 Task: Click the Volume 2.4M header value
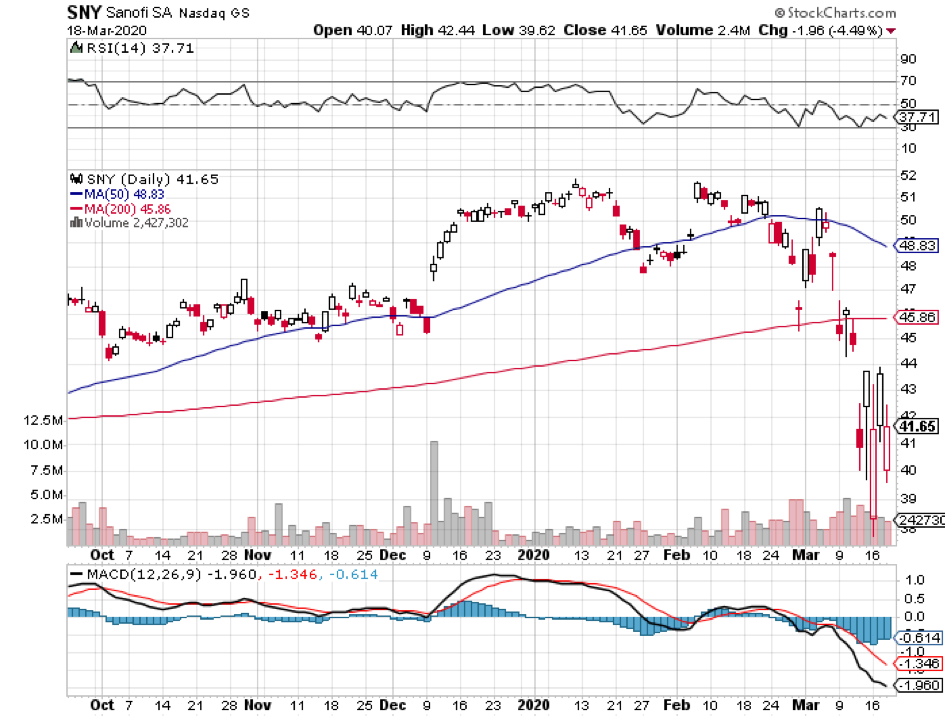click(x=703, y=30)
